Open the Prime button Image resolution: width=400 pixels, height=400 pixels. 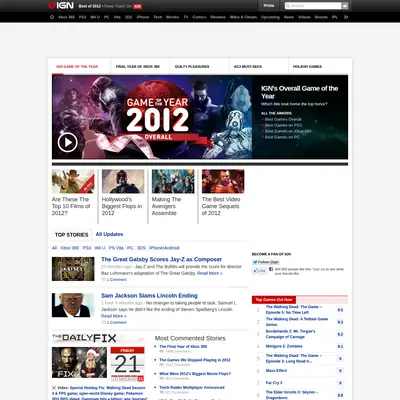[x=269, y=6]
